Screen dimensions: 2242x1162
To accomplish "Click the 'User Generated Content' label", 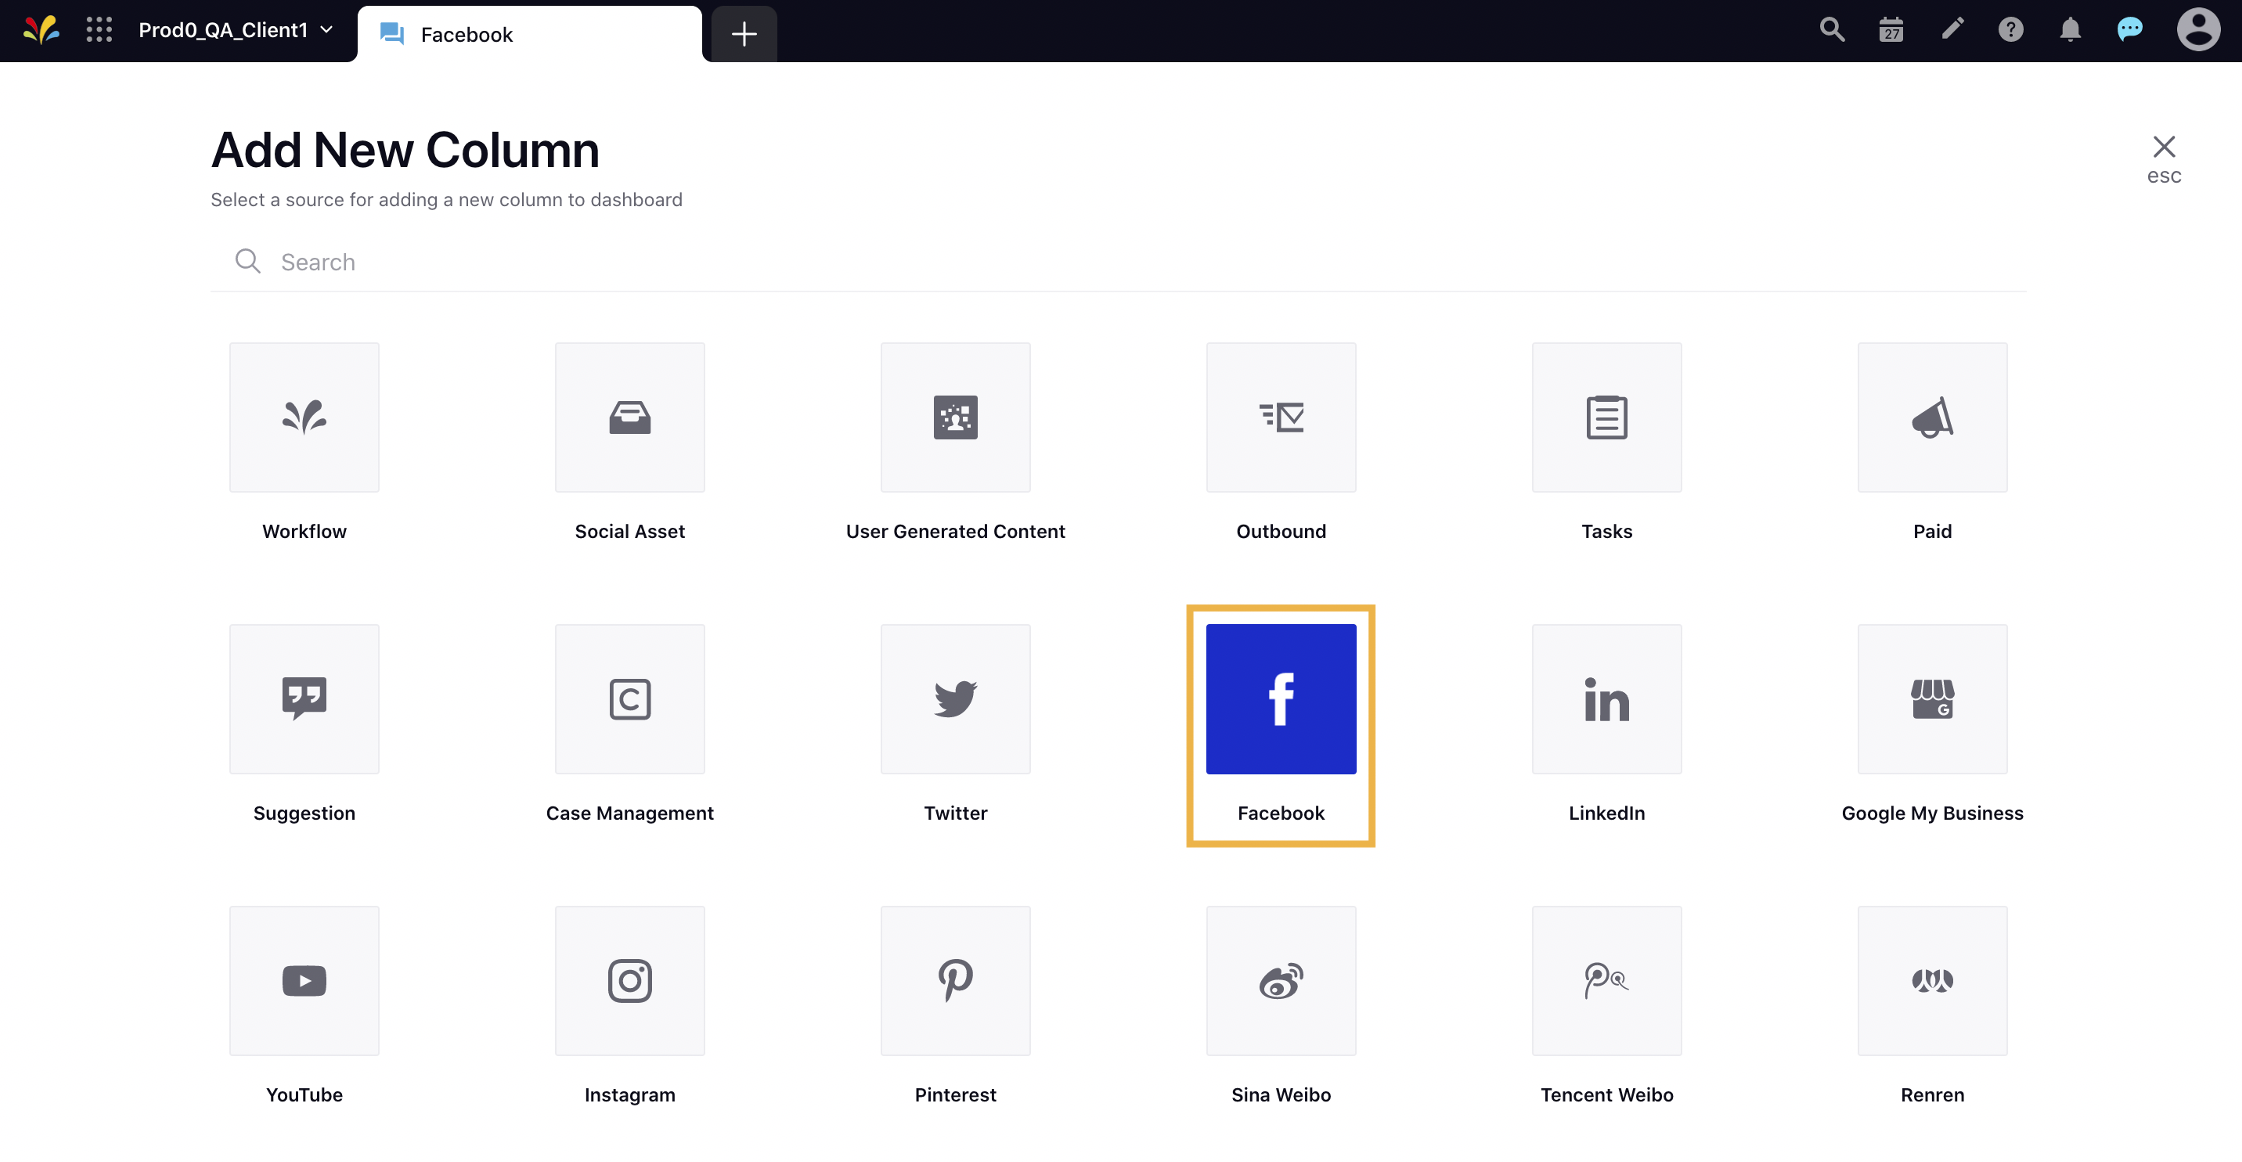I will (955, 531).
